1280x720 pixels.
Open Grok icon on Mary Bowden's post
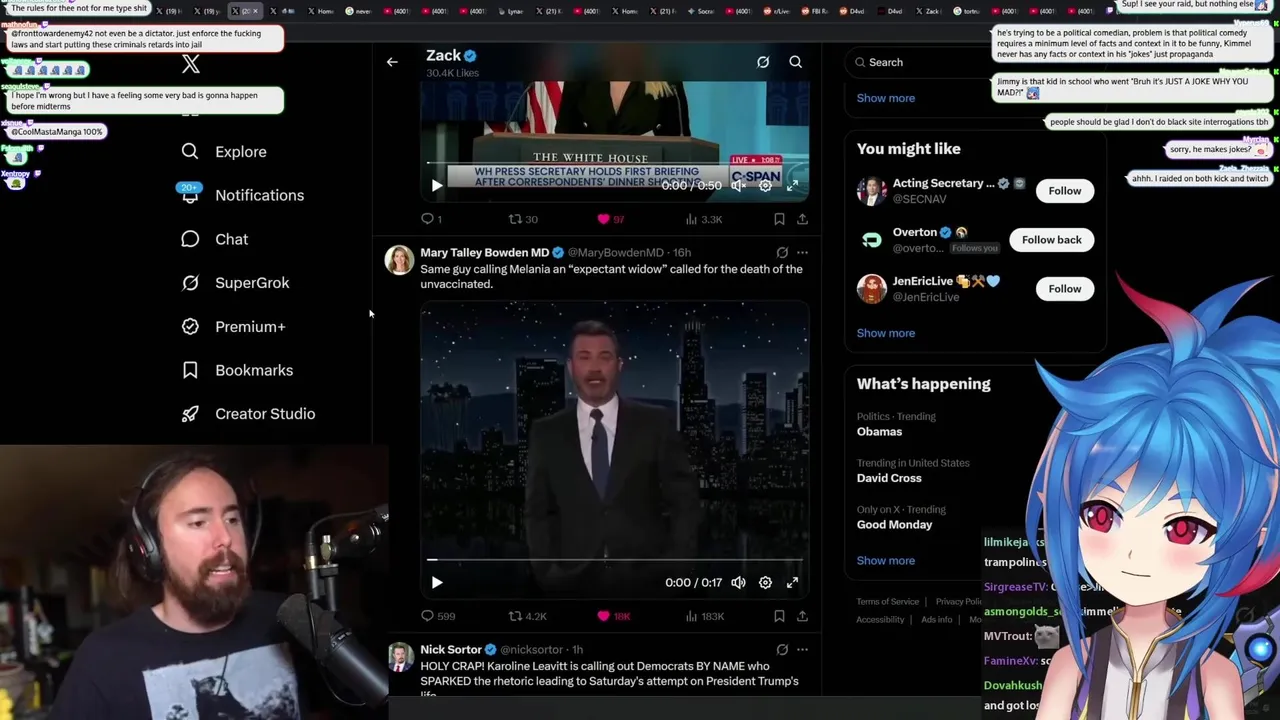782,253
